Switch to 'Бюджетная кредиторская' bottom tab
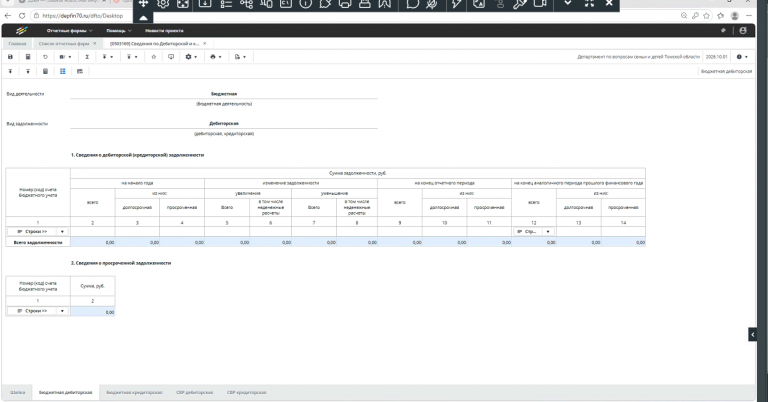 134,393
